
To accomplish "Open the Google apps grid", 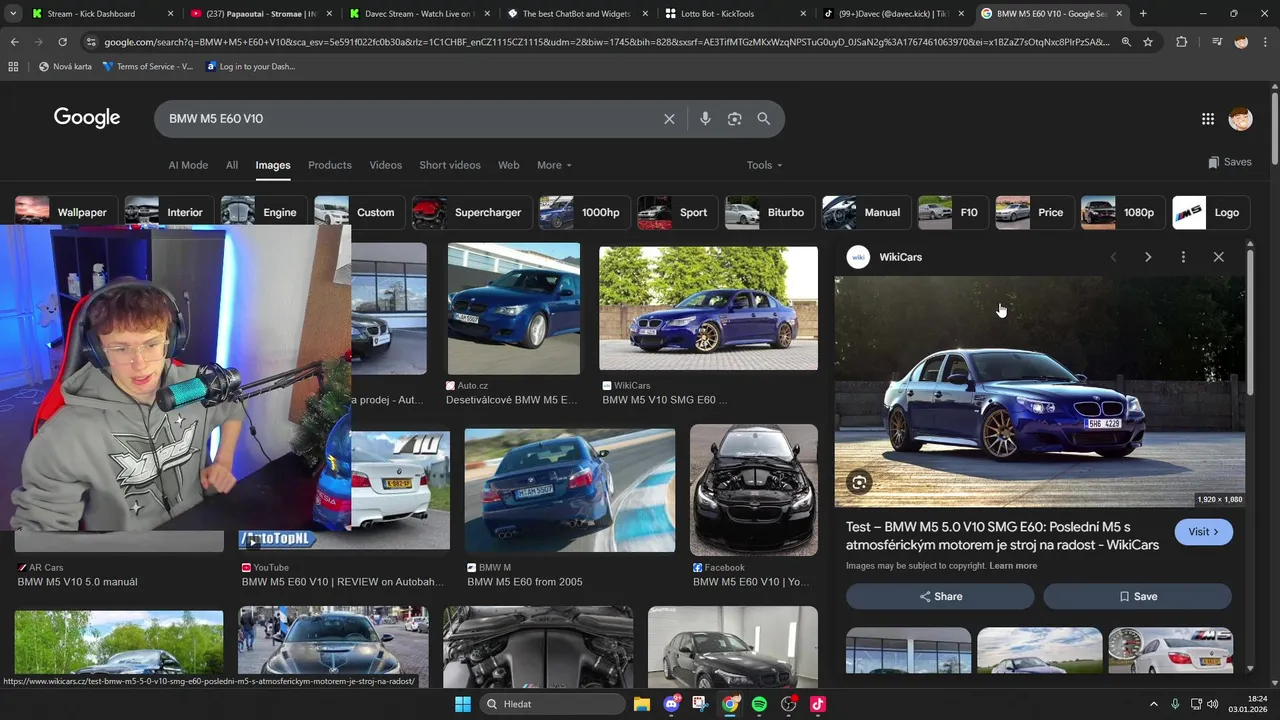I will pos(1208,119).
